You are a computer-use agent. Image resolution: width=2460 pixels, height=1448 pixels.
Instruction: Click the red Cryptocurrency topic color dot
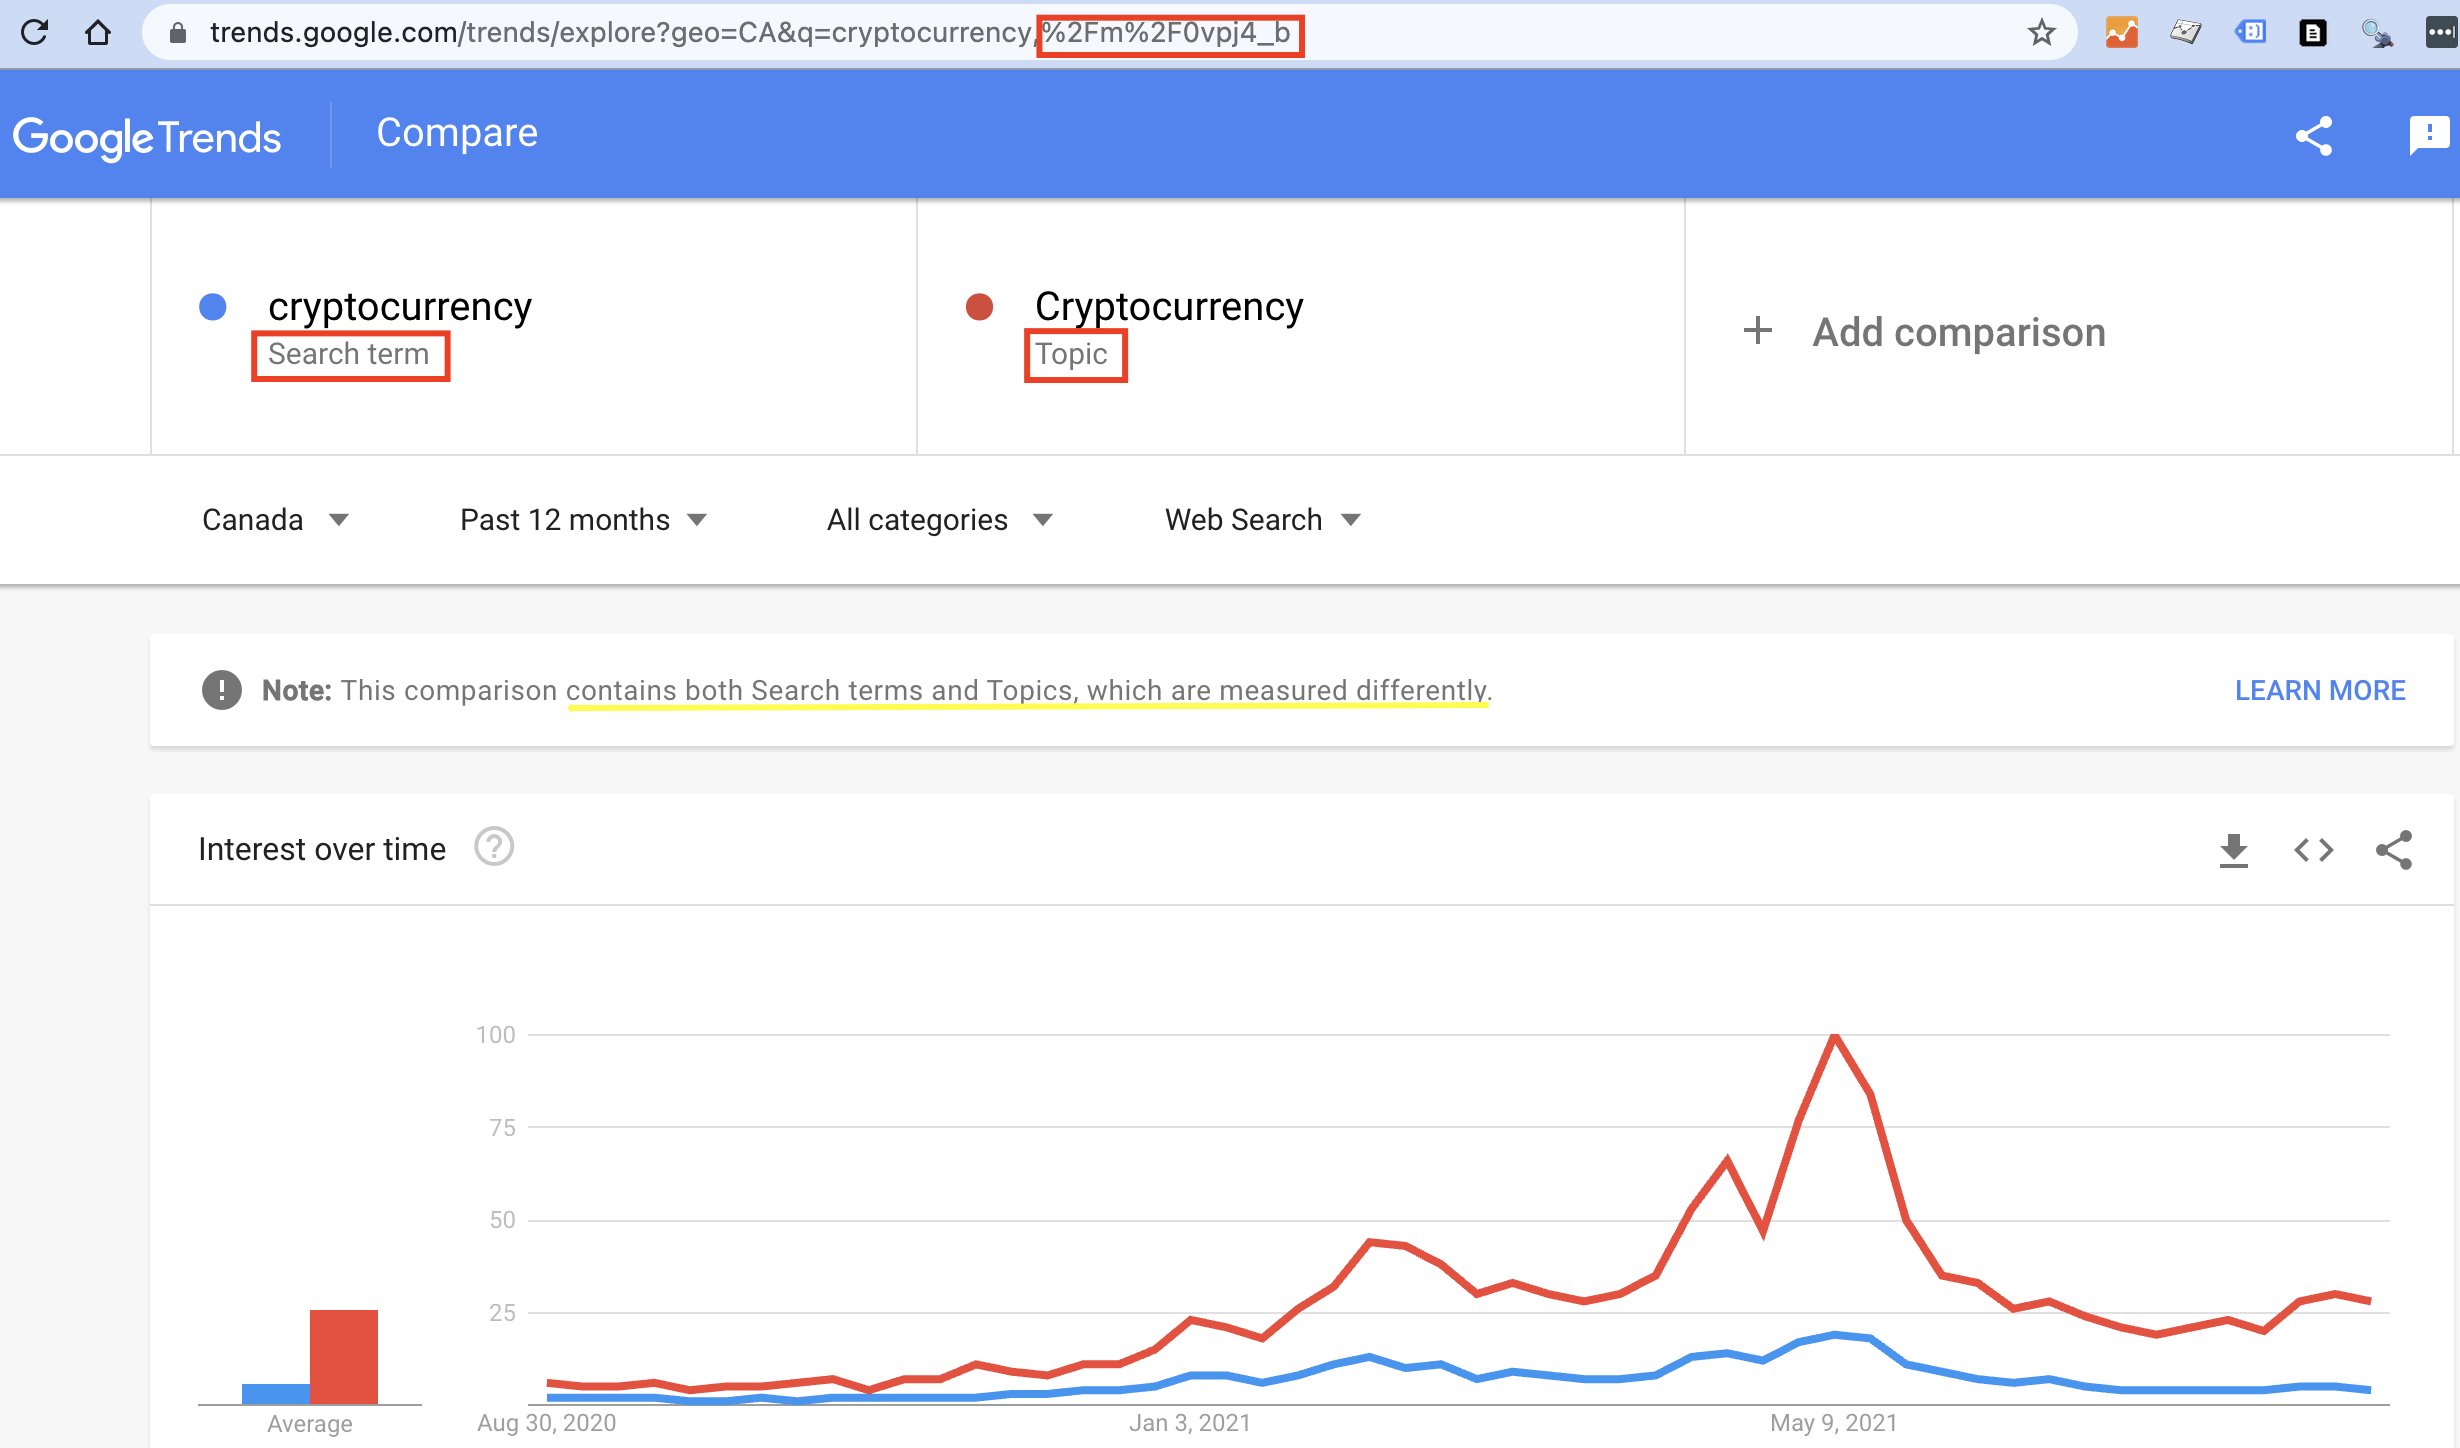[979, 307]
